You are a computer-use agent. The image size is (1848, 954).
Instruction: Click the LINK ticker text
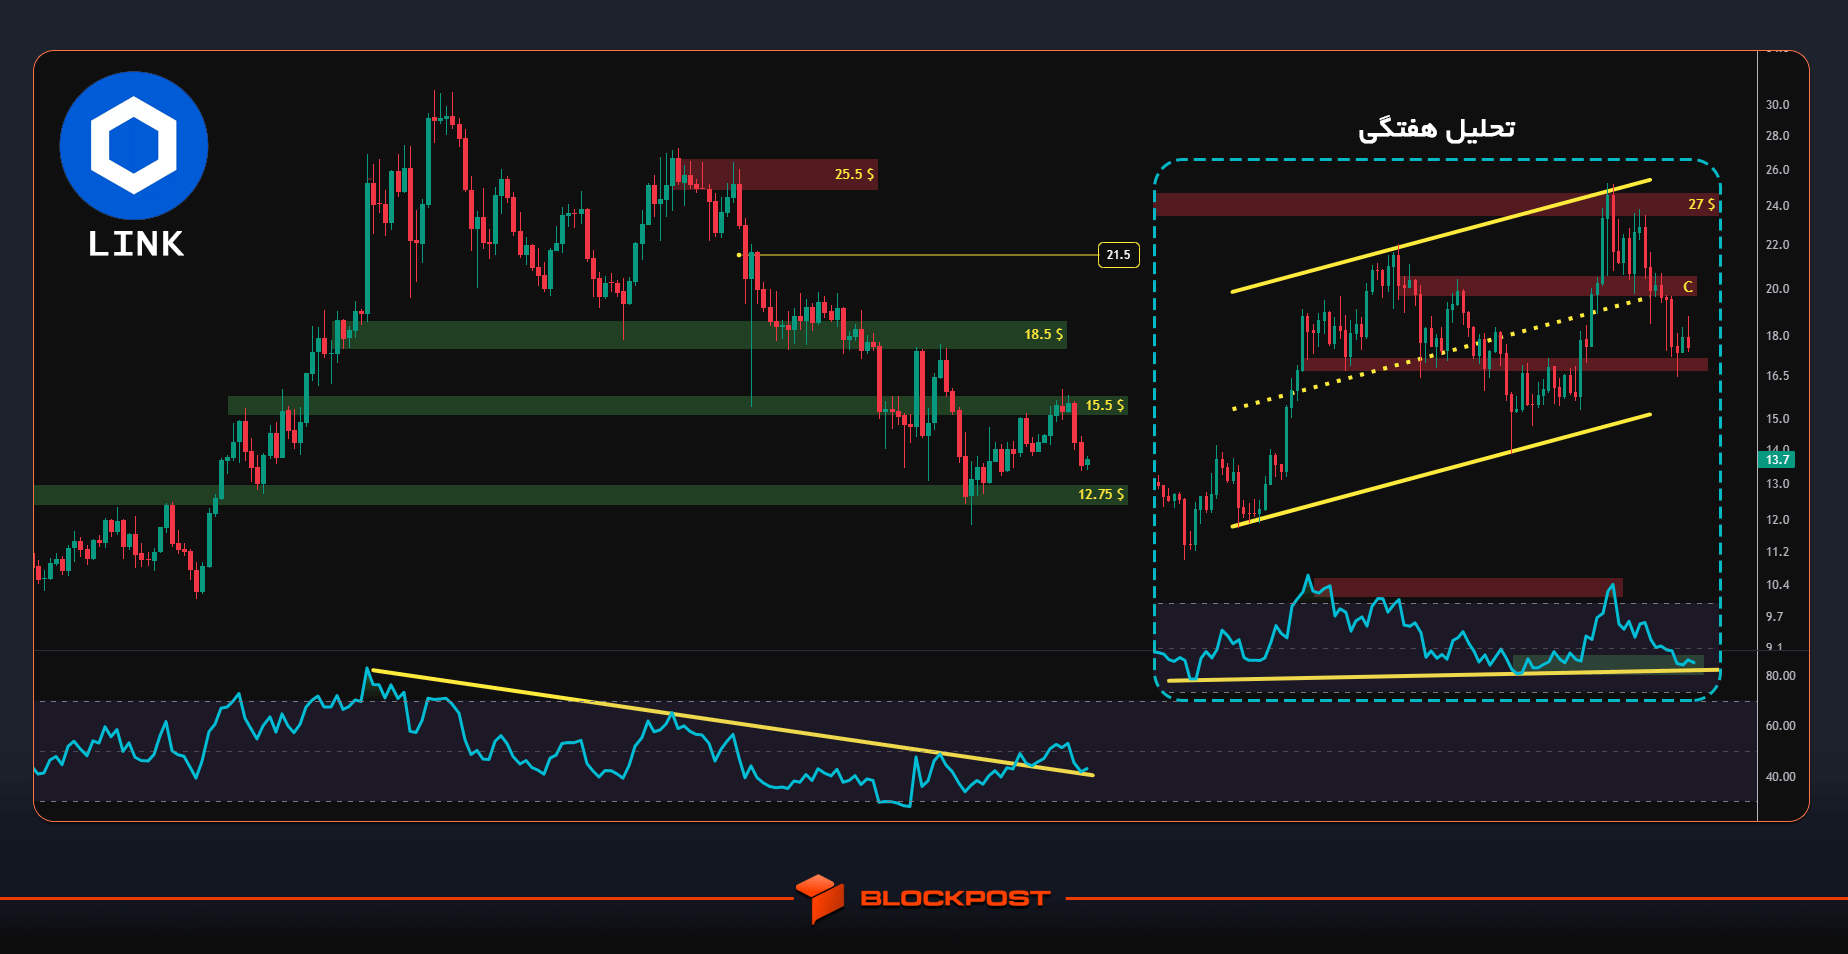pos(136,244)
